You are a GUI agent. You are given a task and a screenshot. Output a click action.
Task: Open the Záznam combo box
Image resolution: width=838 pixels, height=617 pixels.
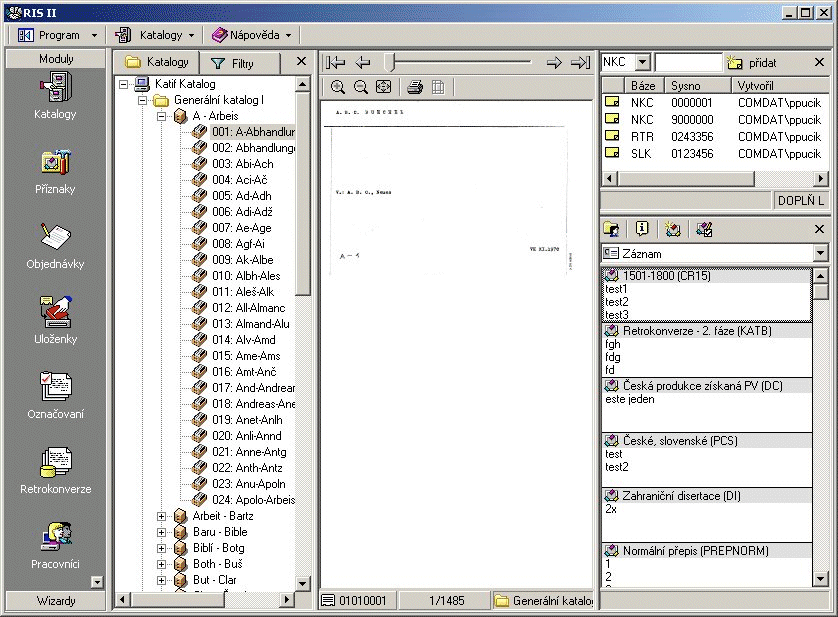click(x=820, y=254)
